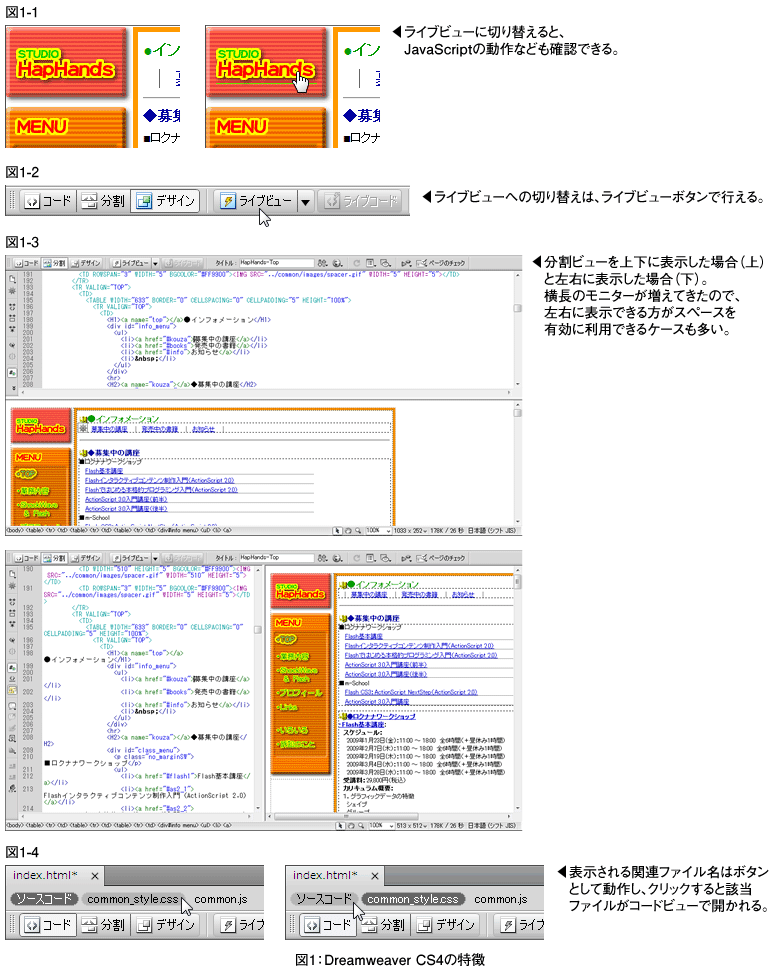The width and height of the screenshot is (780, 970).
Task: Select <body> in upper window tag selector
Action: coord(15,531)
